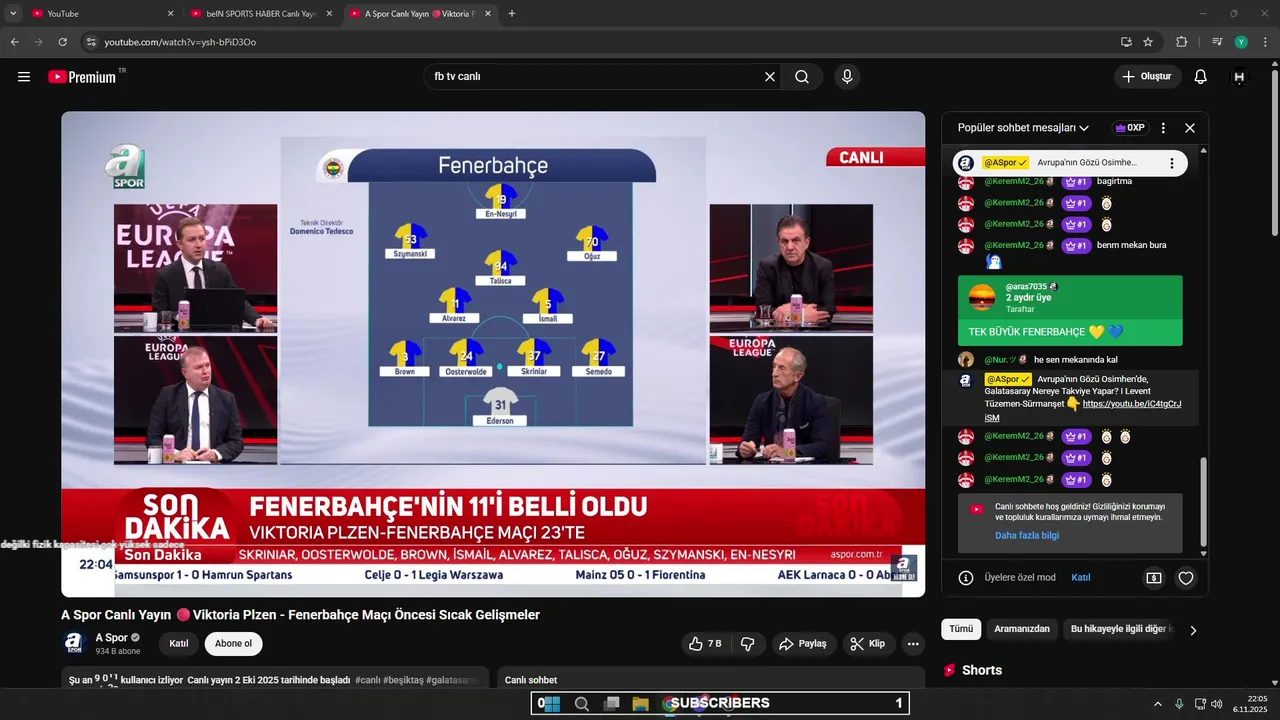Dislike the A Spor video
This screenshot has width=1280, height=720.
click(x=747, y=644)
